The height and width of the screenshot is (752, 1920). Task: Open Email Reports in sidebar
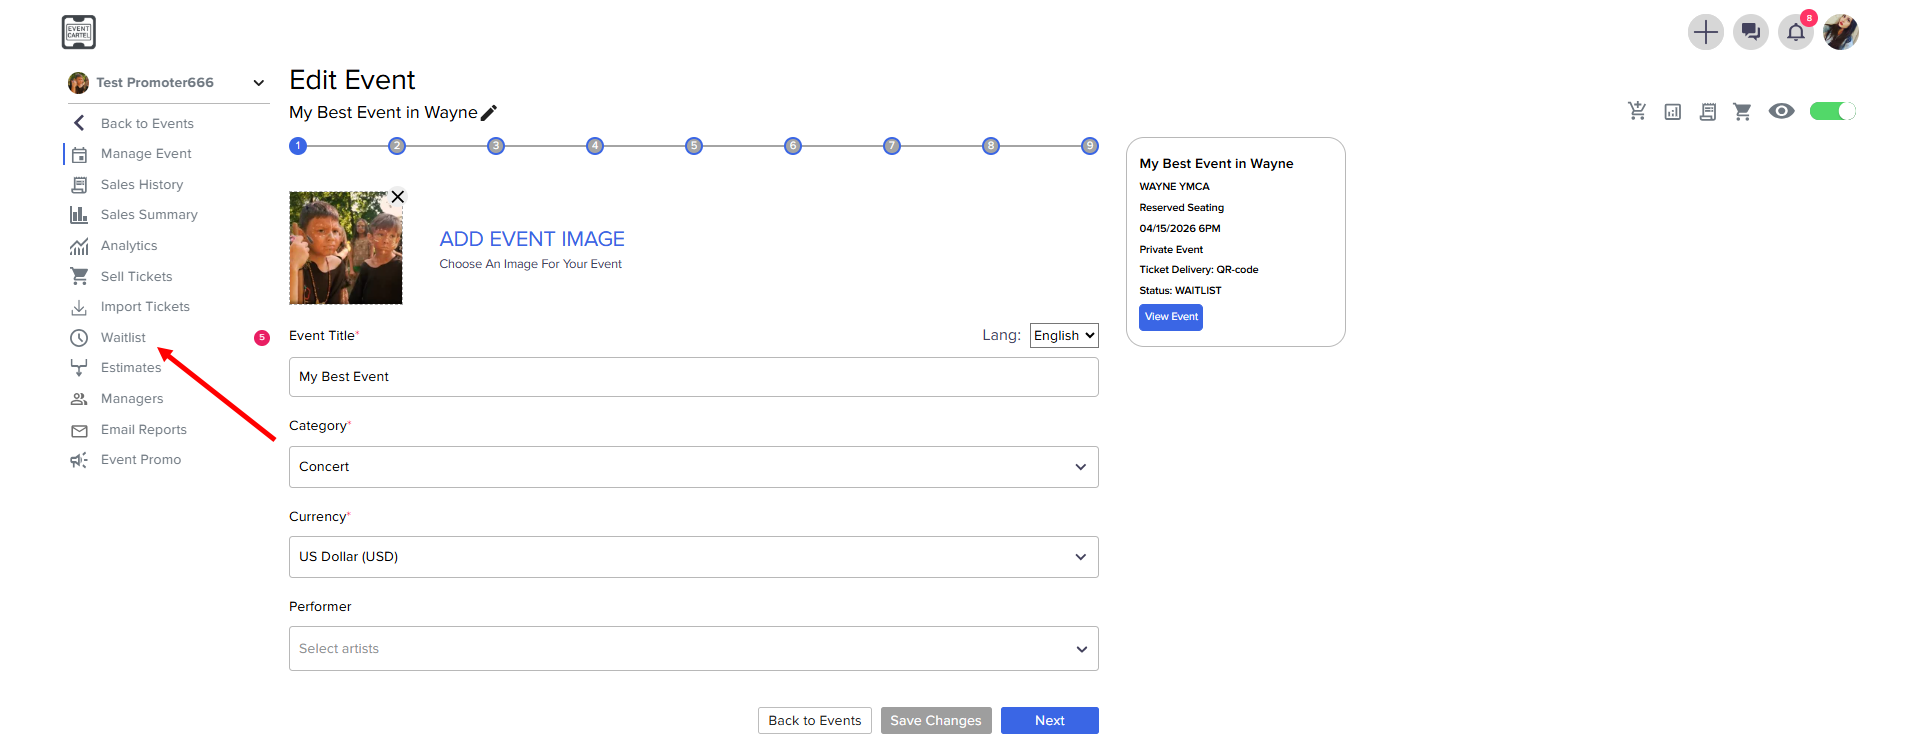click(144, 430)
